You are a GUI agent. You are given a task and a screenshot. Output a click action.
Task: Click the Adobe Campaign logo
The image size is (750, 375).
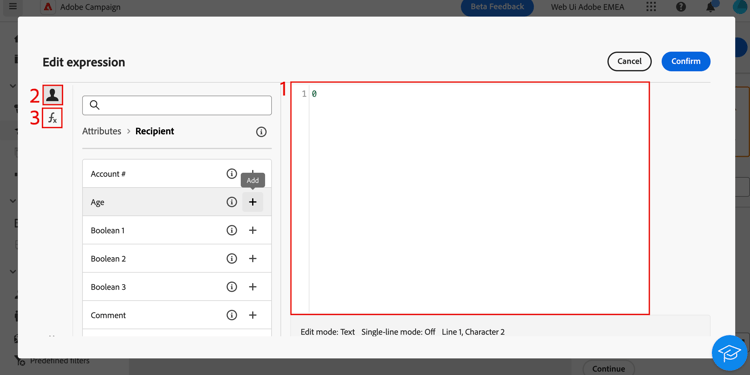click(47, 7)
